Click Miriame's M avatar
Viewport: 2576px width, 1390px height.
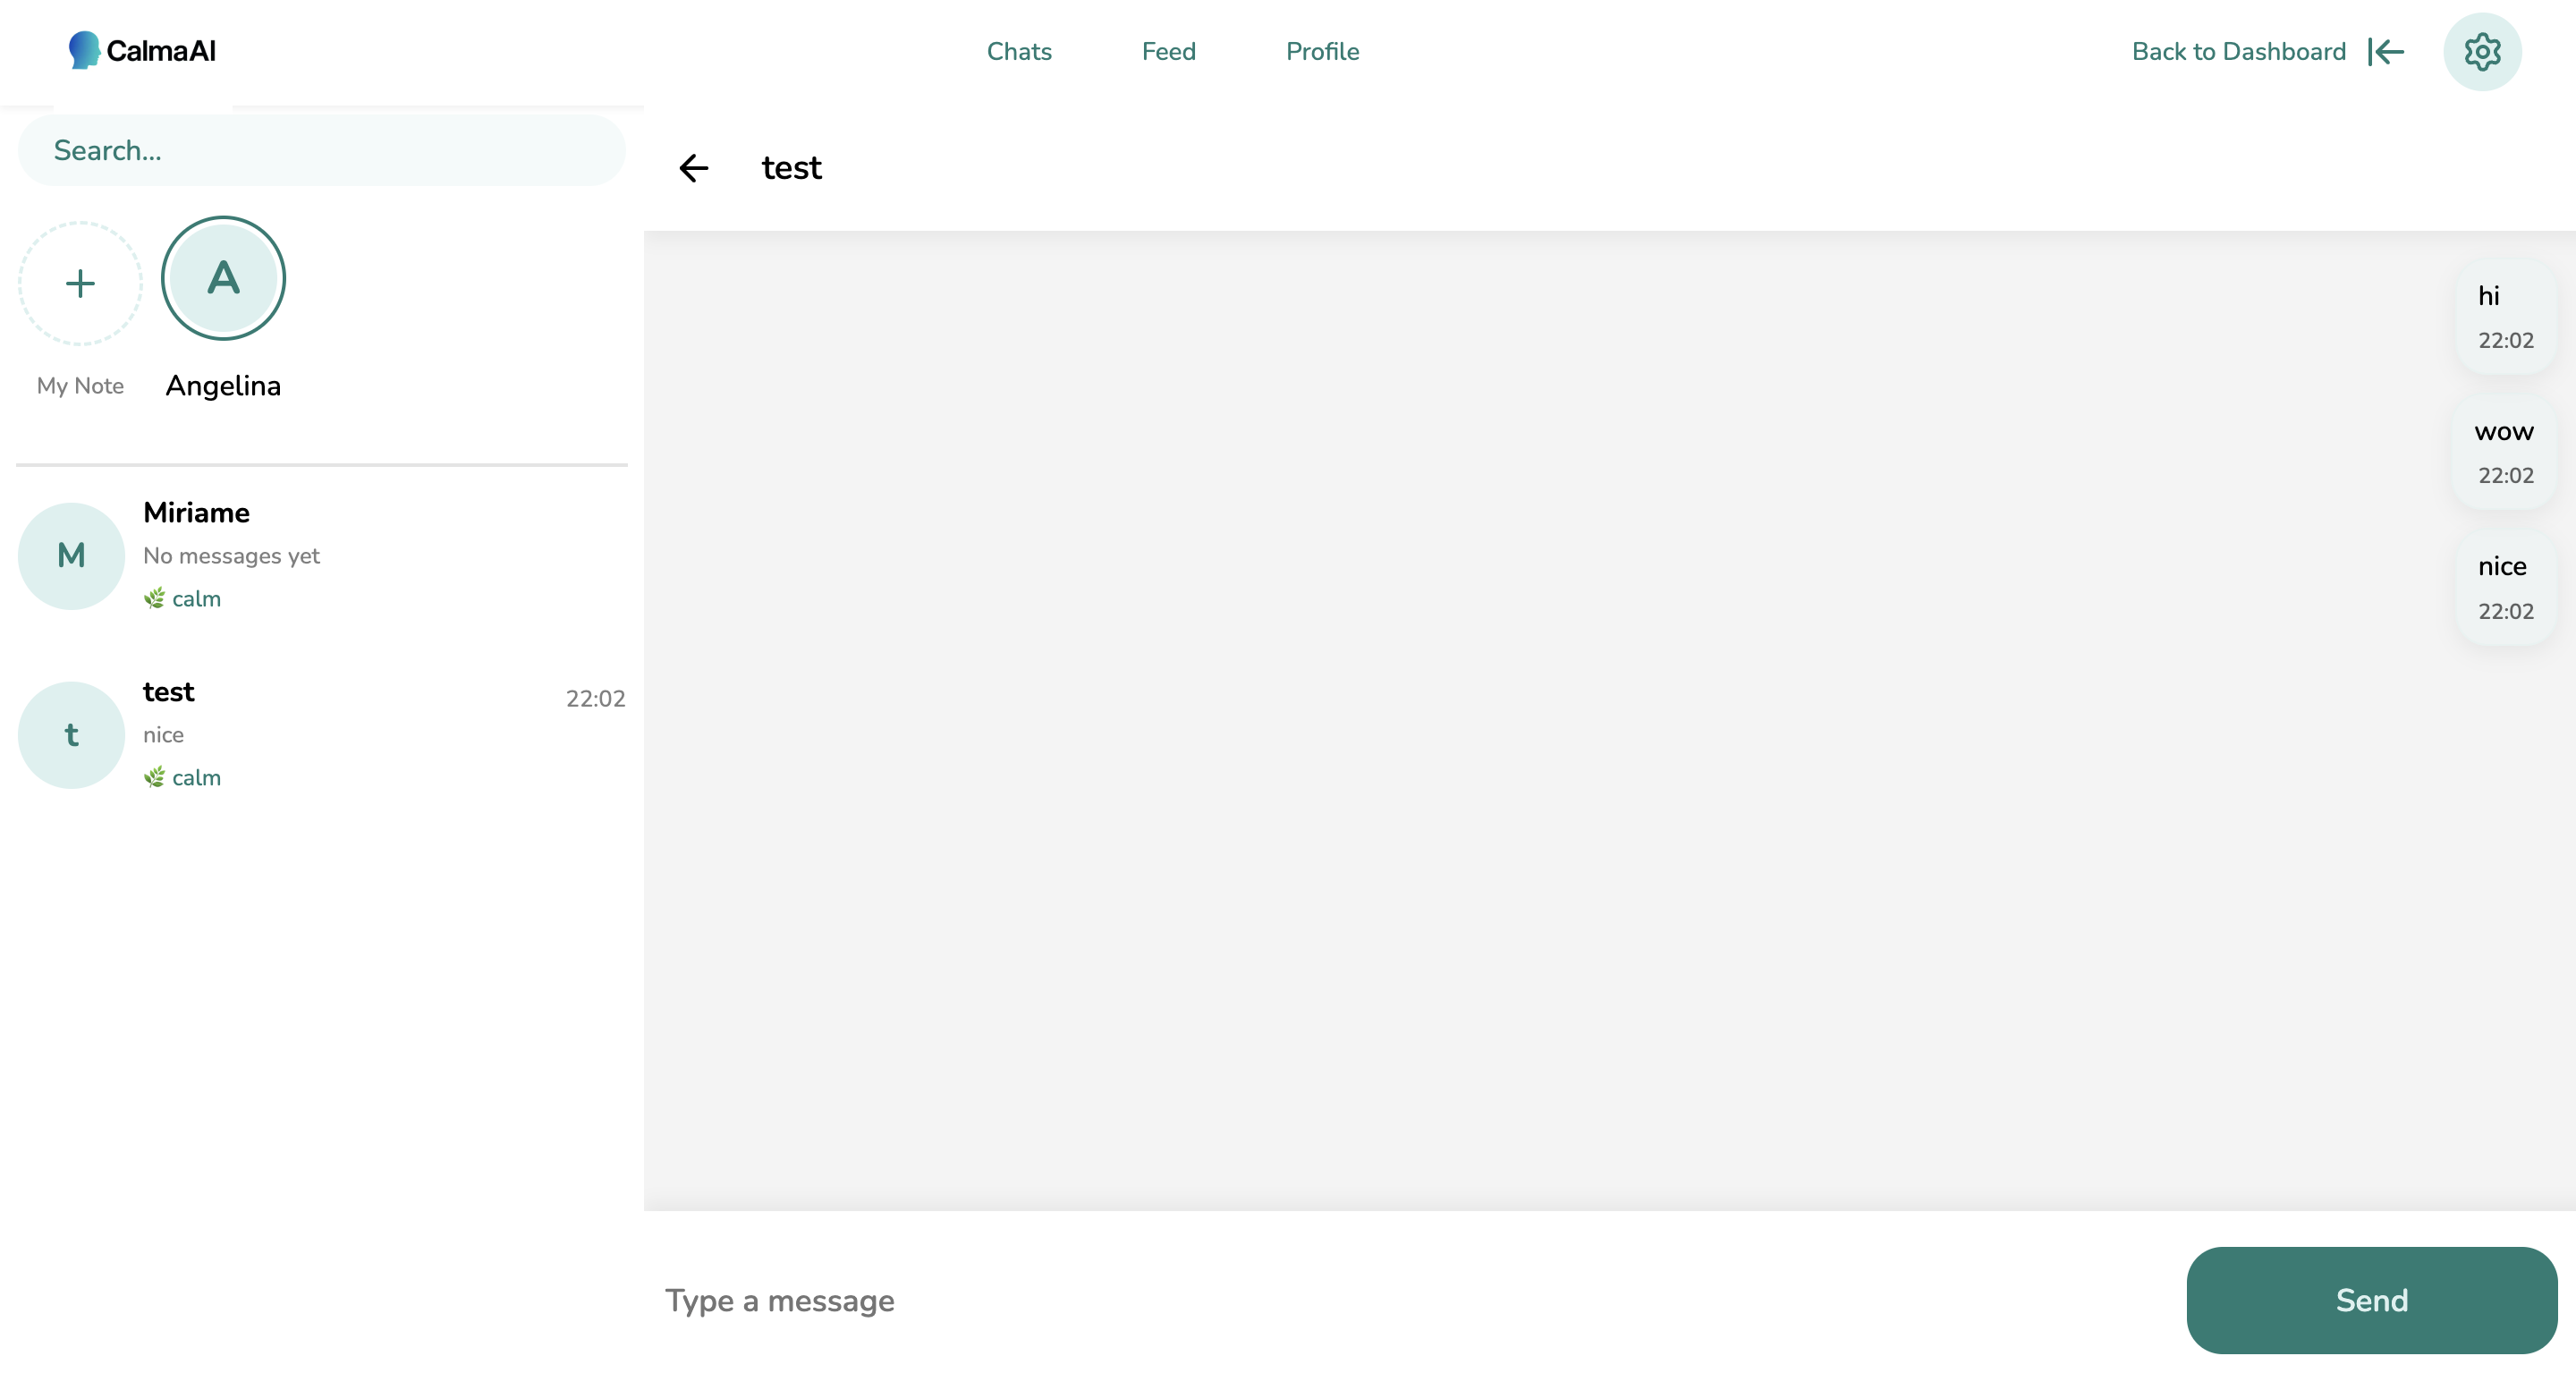pos(71,556)
